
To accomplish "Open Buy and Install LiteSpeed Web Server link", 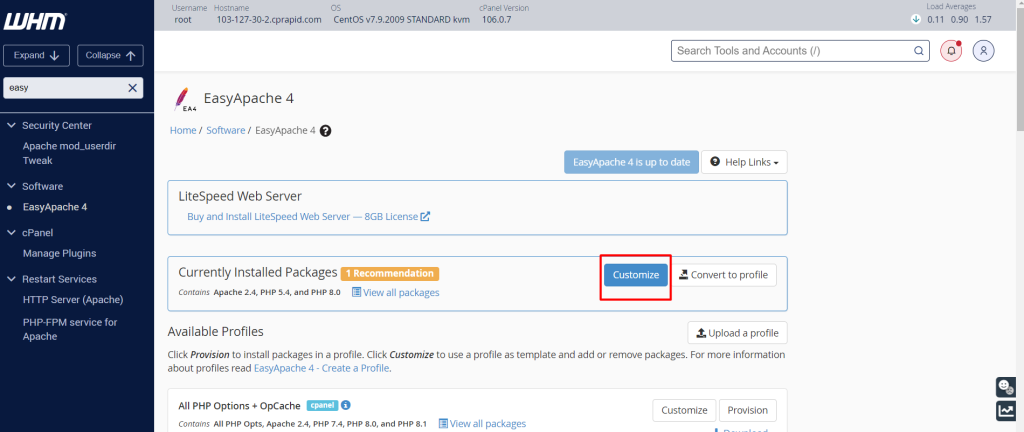I will point(302,217).
